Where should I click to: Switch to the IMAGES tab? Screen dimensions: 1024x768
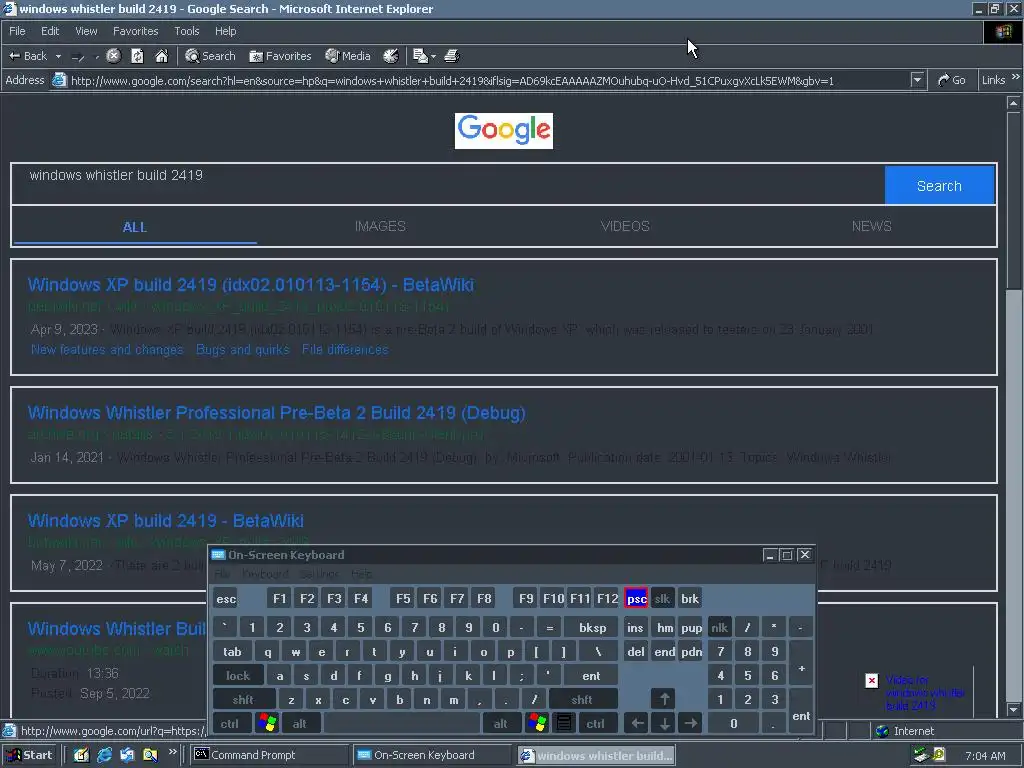coord(380,226)
